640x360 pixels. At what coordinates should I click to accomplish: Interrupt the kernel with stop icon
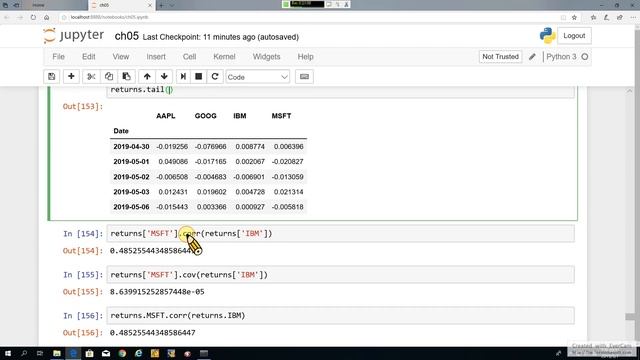click(199, 77)
